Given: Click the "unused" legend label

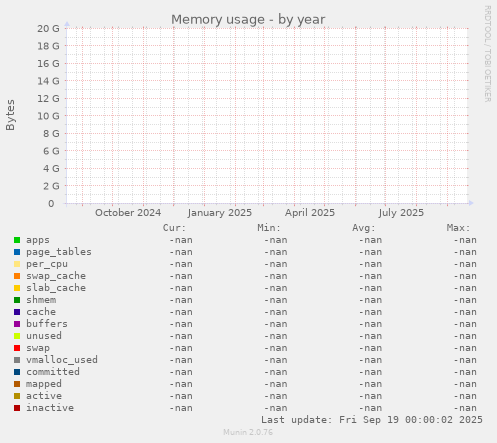Looking at the screenshot, I should (44, 336).
